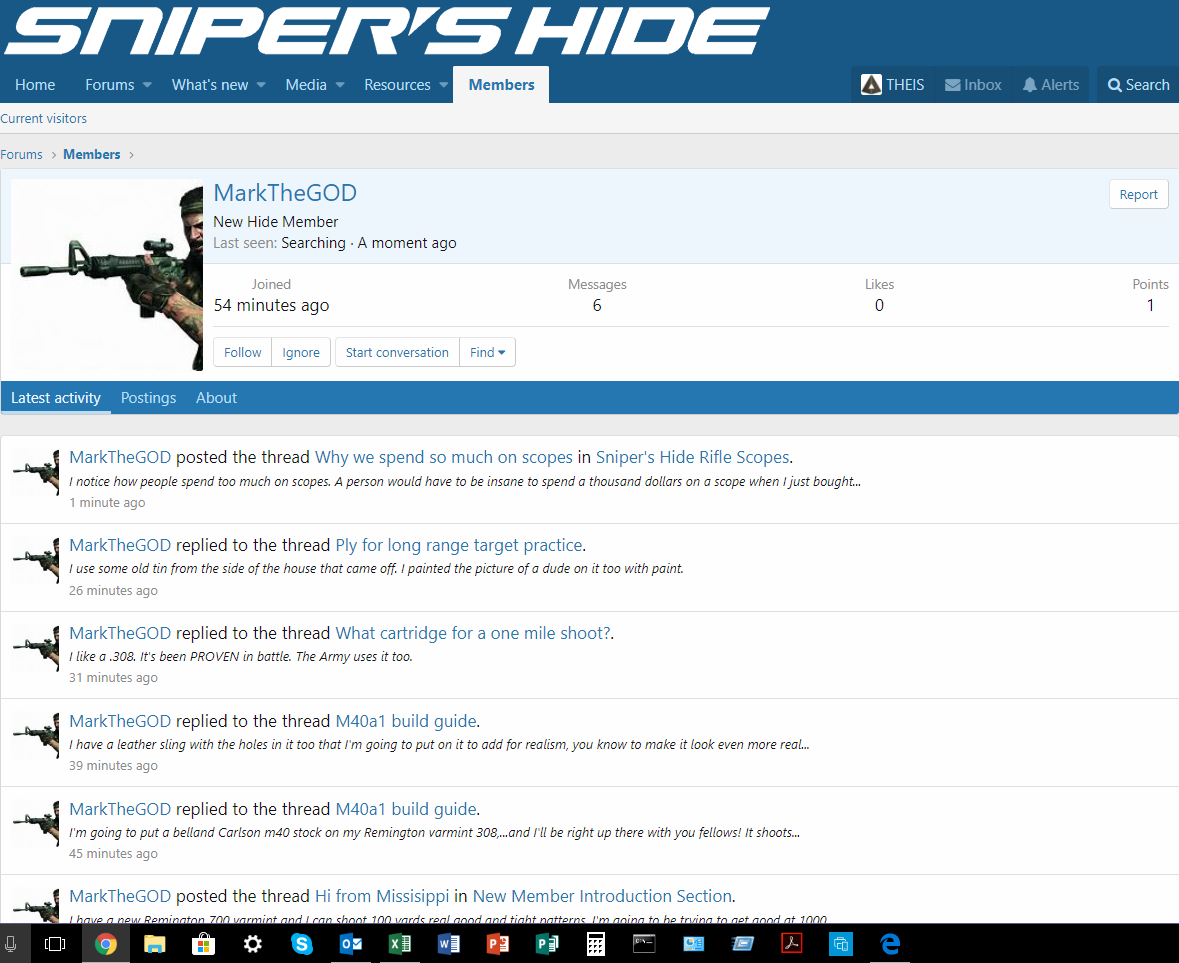Click avatar beside the belland Carlson stock reply

coord(36,824)
